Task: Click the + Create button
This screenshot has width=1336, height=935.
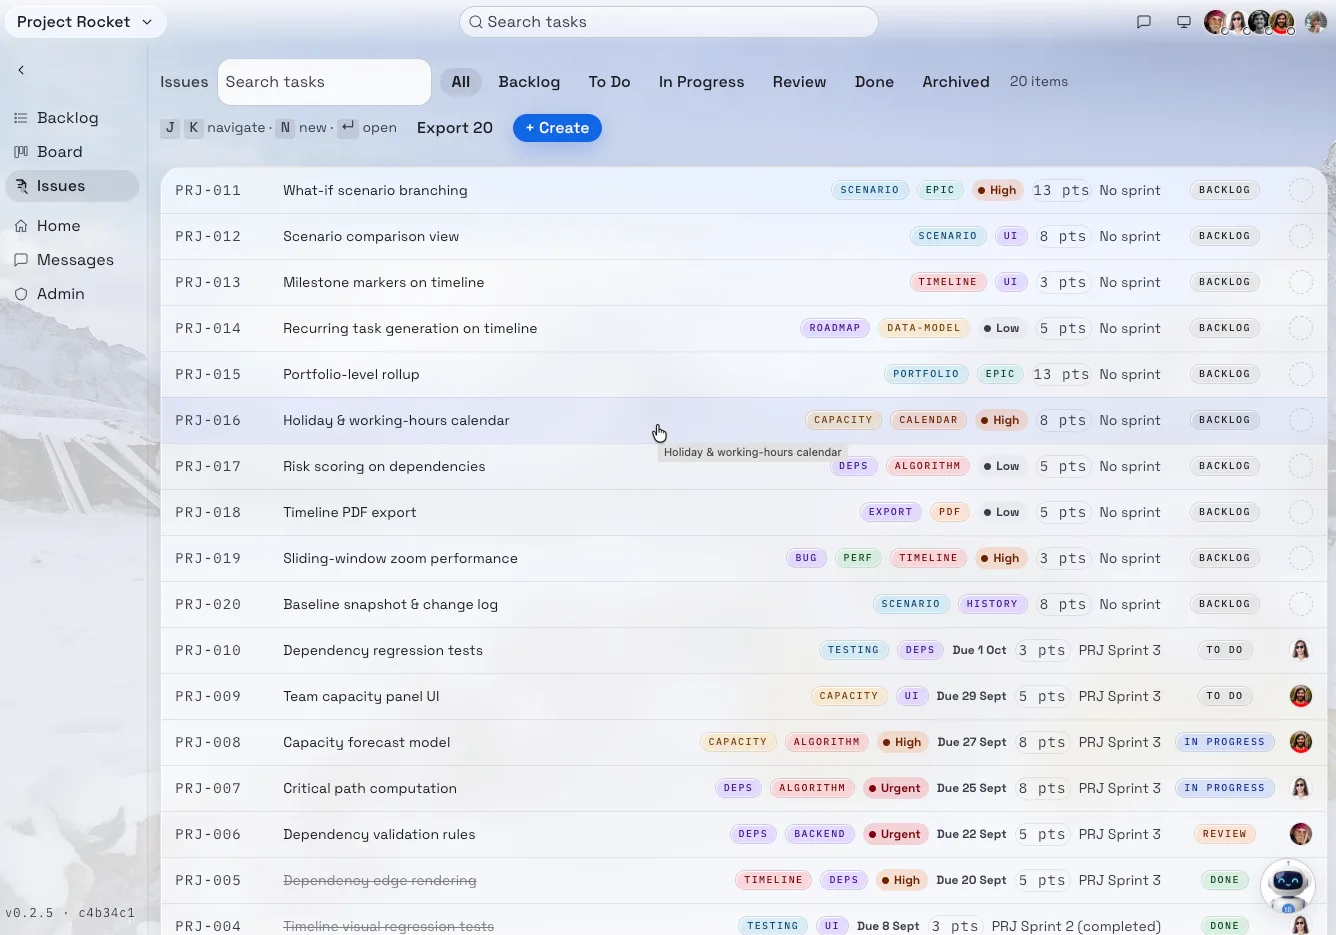Action: pyautogui.click(x=557, y=128)
